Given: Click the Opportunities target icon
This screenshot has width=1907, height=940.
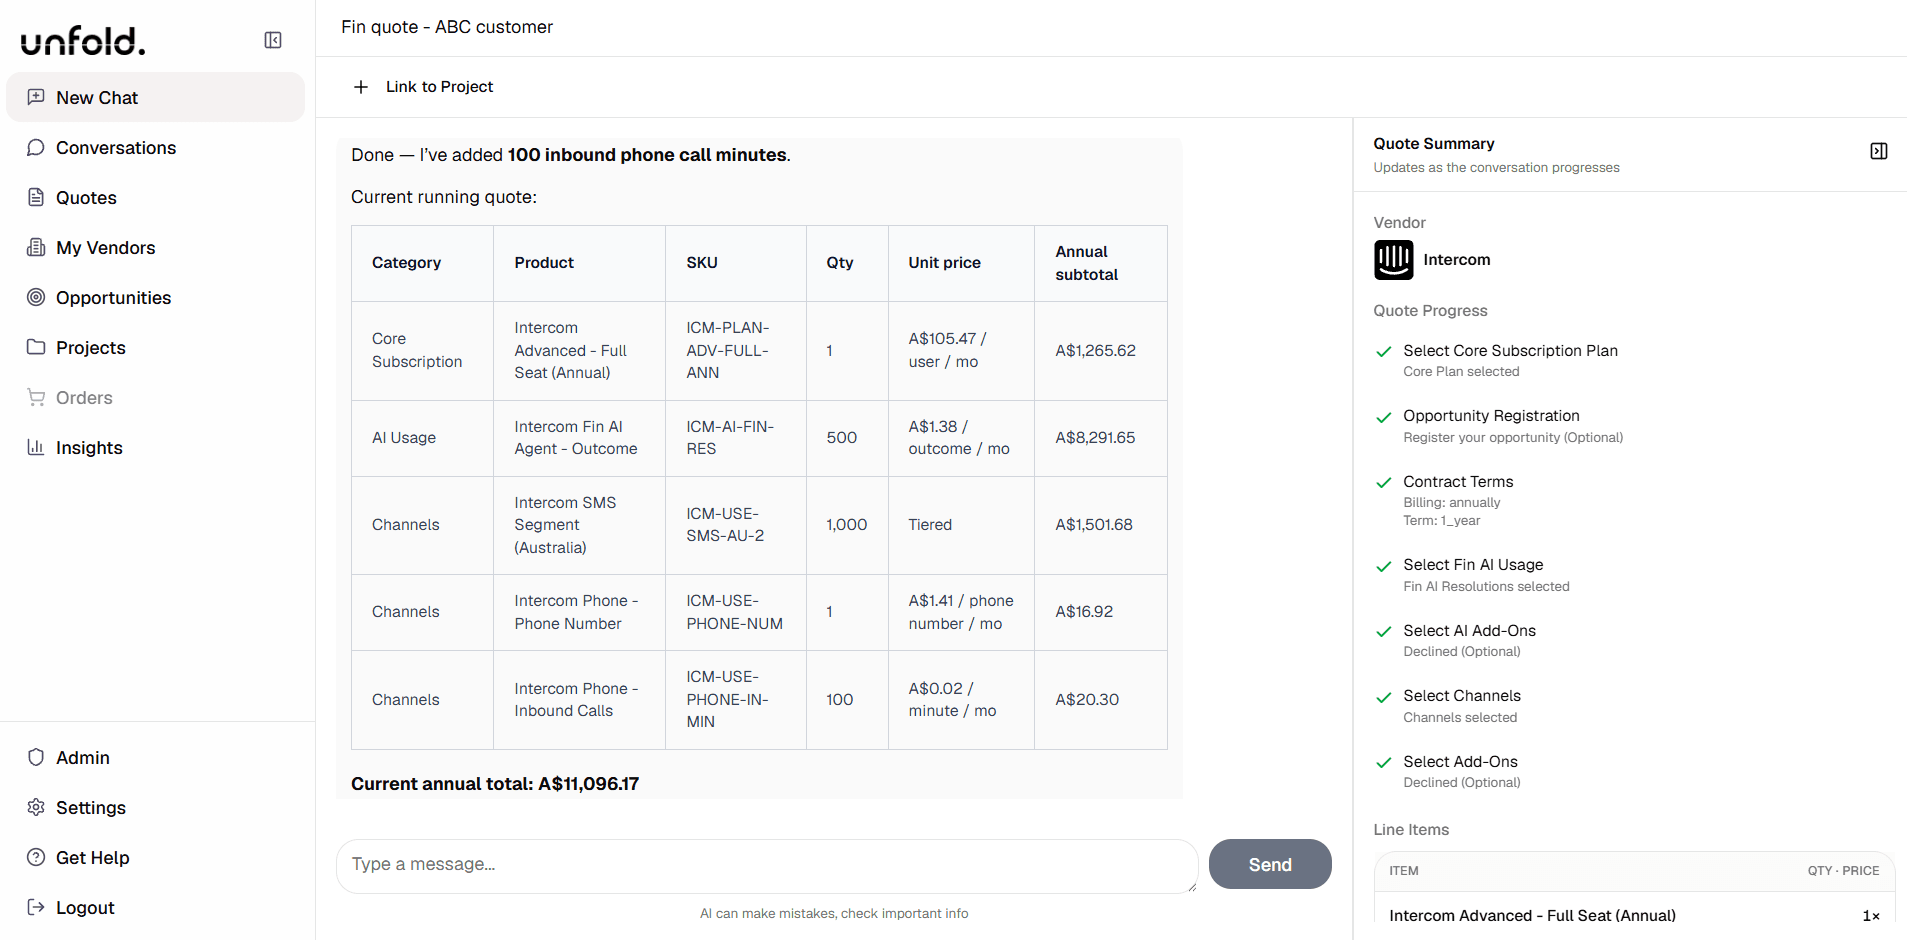Looking at the screenshot, I should pos(36,297).
